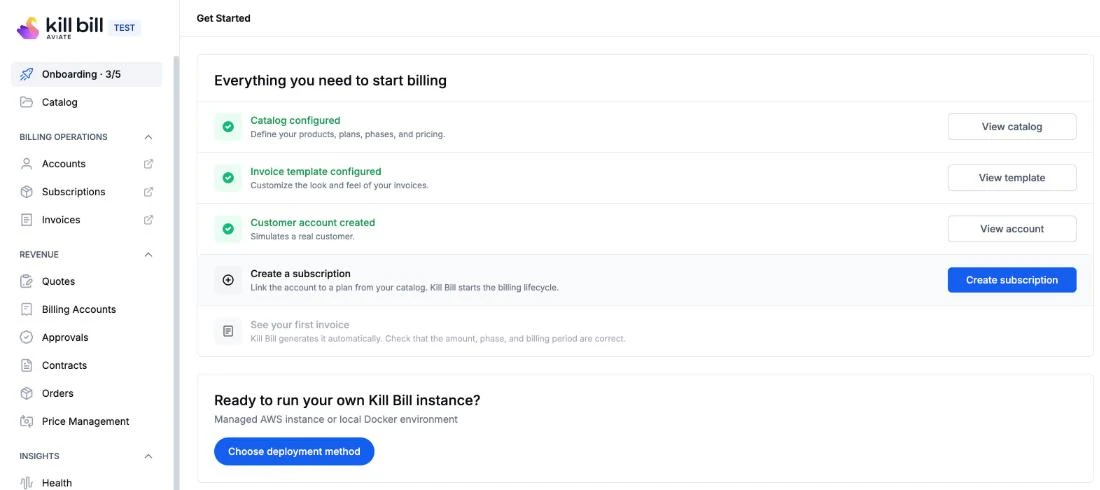Click the Orders box icon
Image resolution: width=1100 pixels, height=490 pixels.
[27, 394]
